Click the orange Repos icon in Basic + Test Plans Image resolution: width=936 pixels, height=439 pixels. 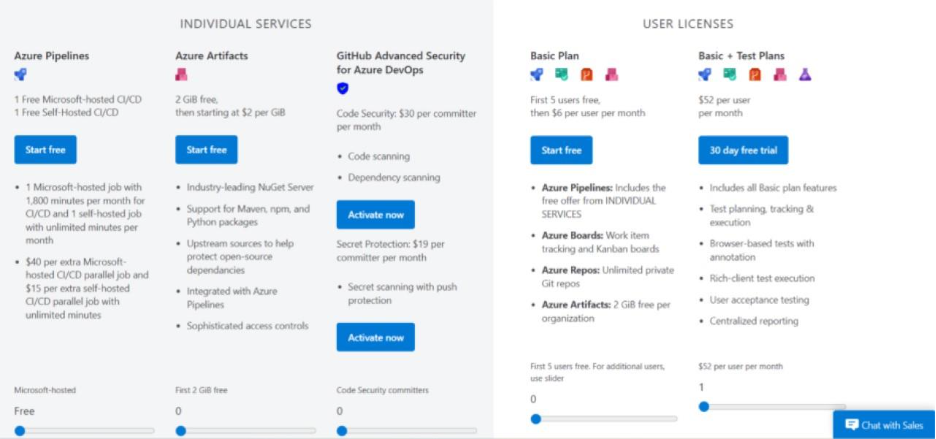[x=755, y=75]
